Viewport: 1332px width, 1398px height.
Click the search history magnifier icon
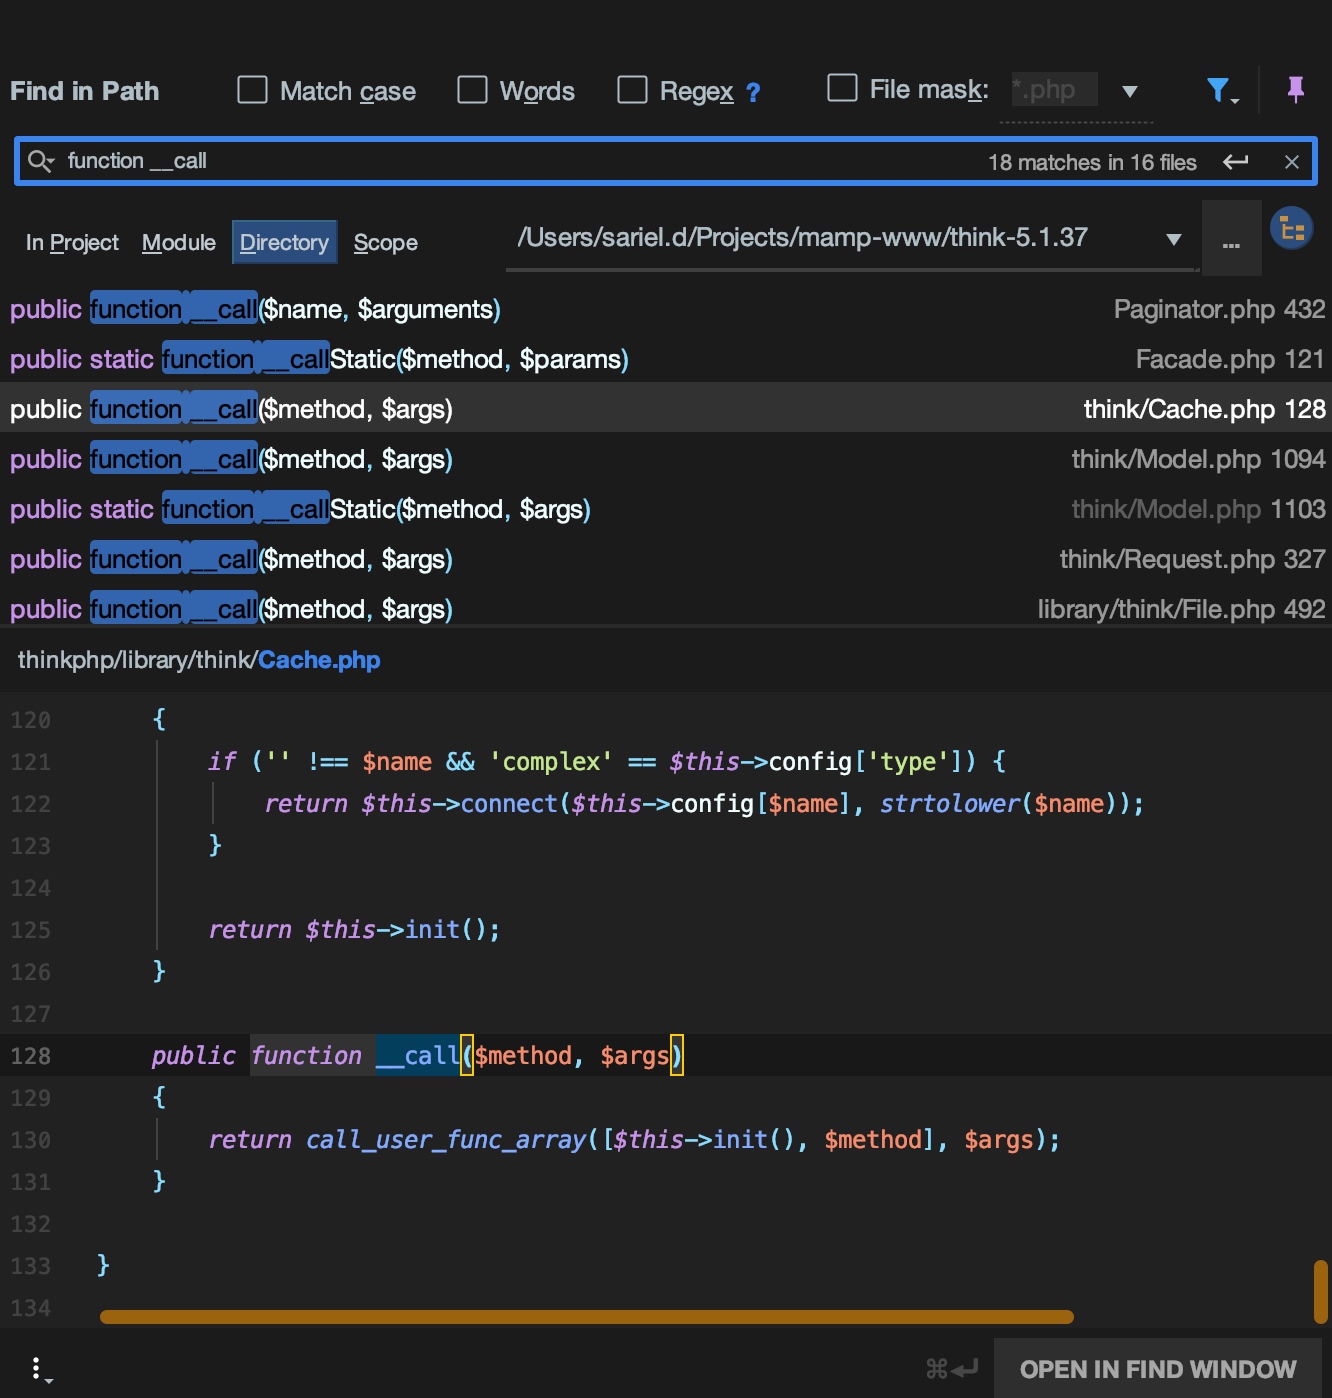click(41, 161)
